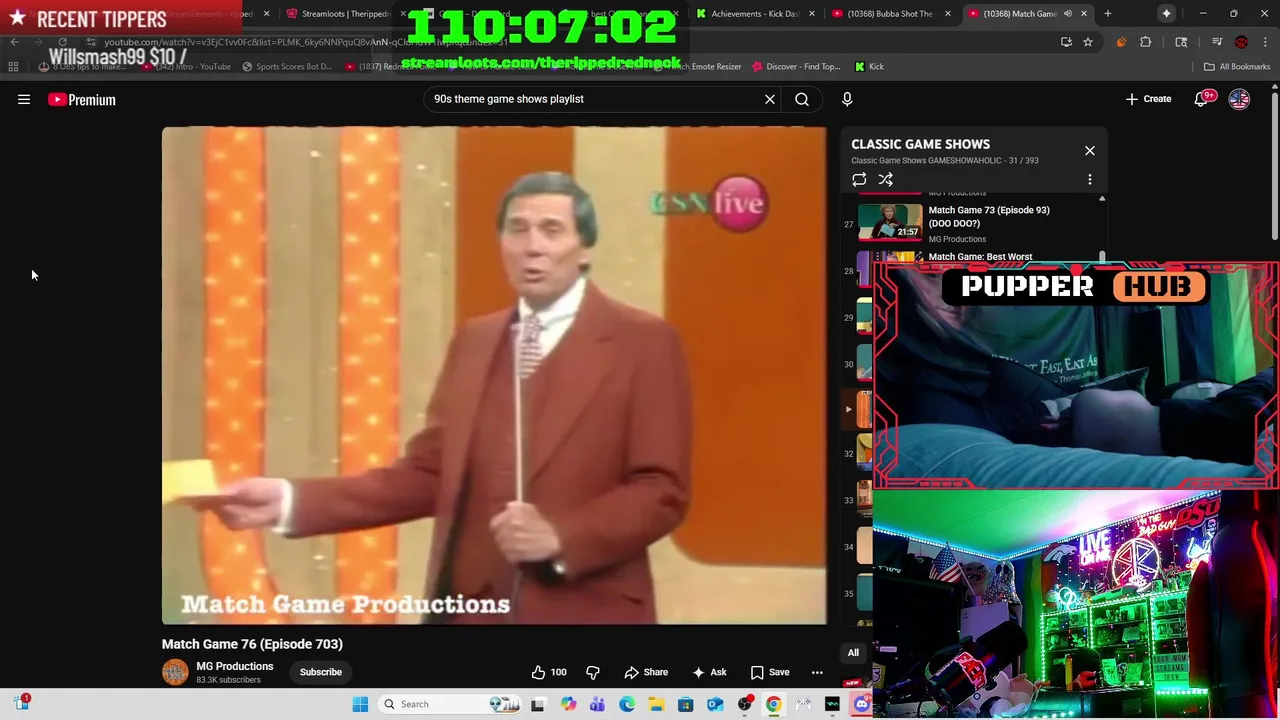Open Outlook from the taskbar
The width and height of the screenshot is (1280, 720).
click(715, 704)
